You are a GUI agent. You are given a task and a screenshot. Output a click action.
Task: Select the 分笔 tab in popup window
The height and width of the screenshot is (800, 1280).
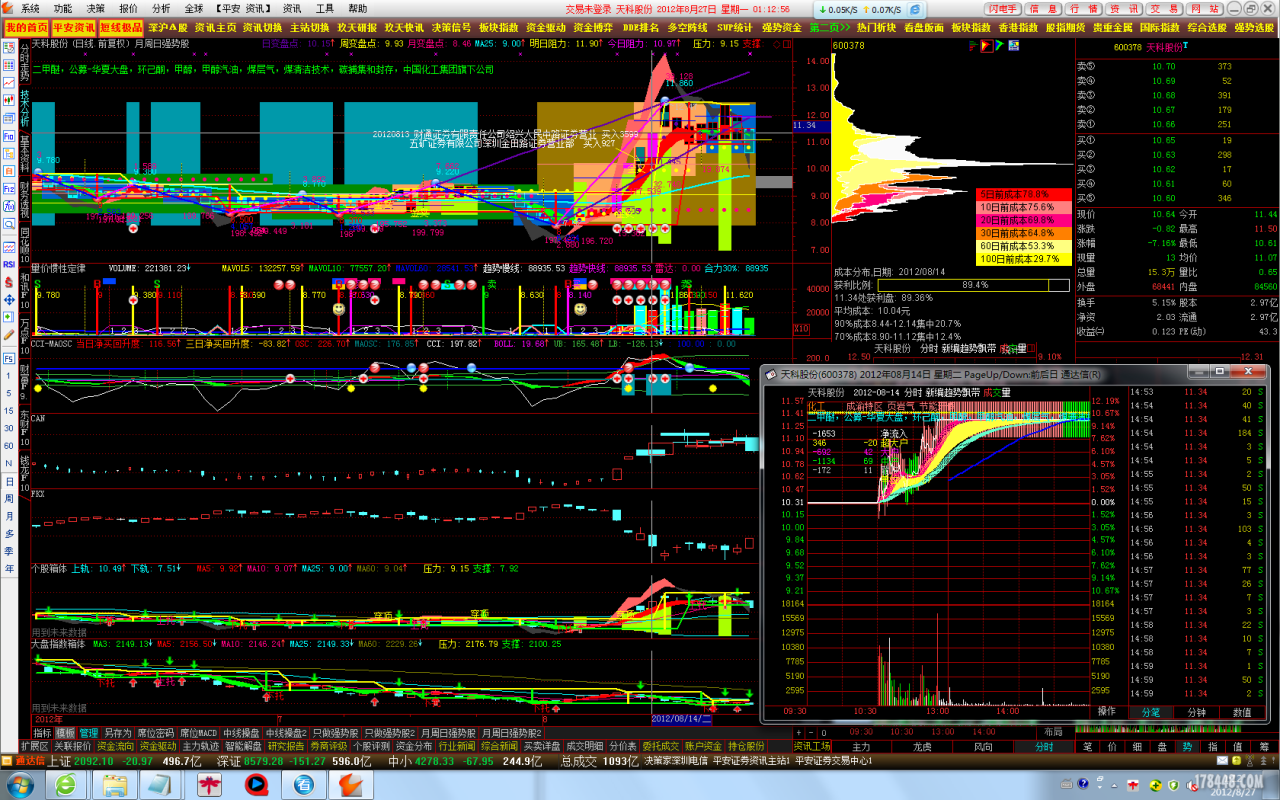tap(1151, 712)
